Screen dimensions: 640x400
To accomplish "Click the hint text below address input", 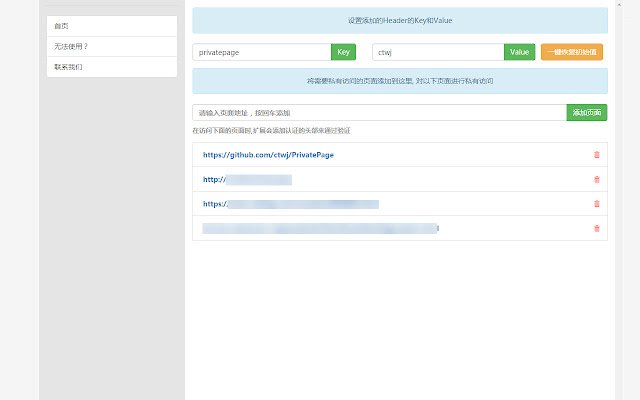I will [x=271, y=131].
